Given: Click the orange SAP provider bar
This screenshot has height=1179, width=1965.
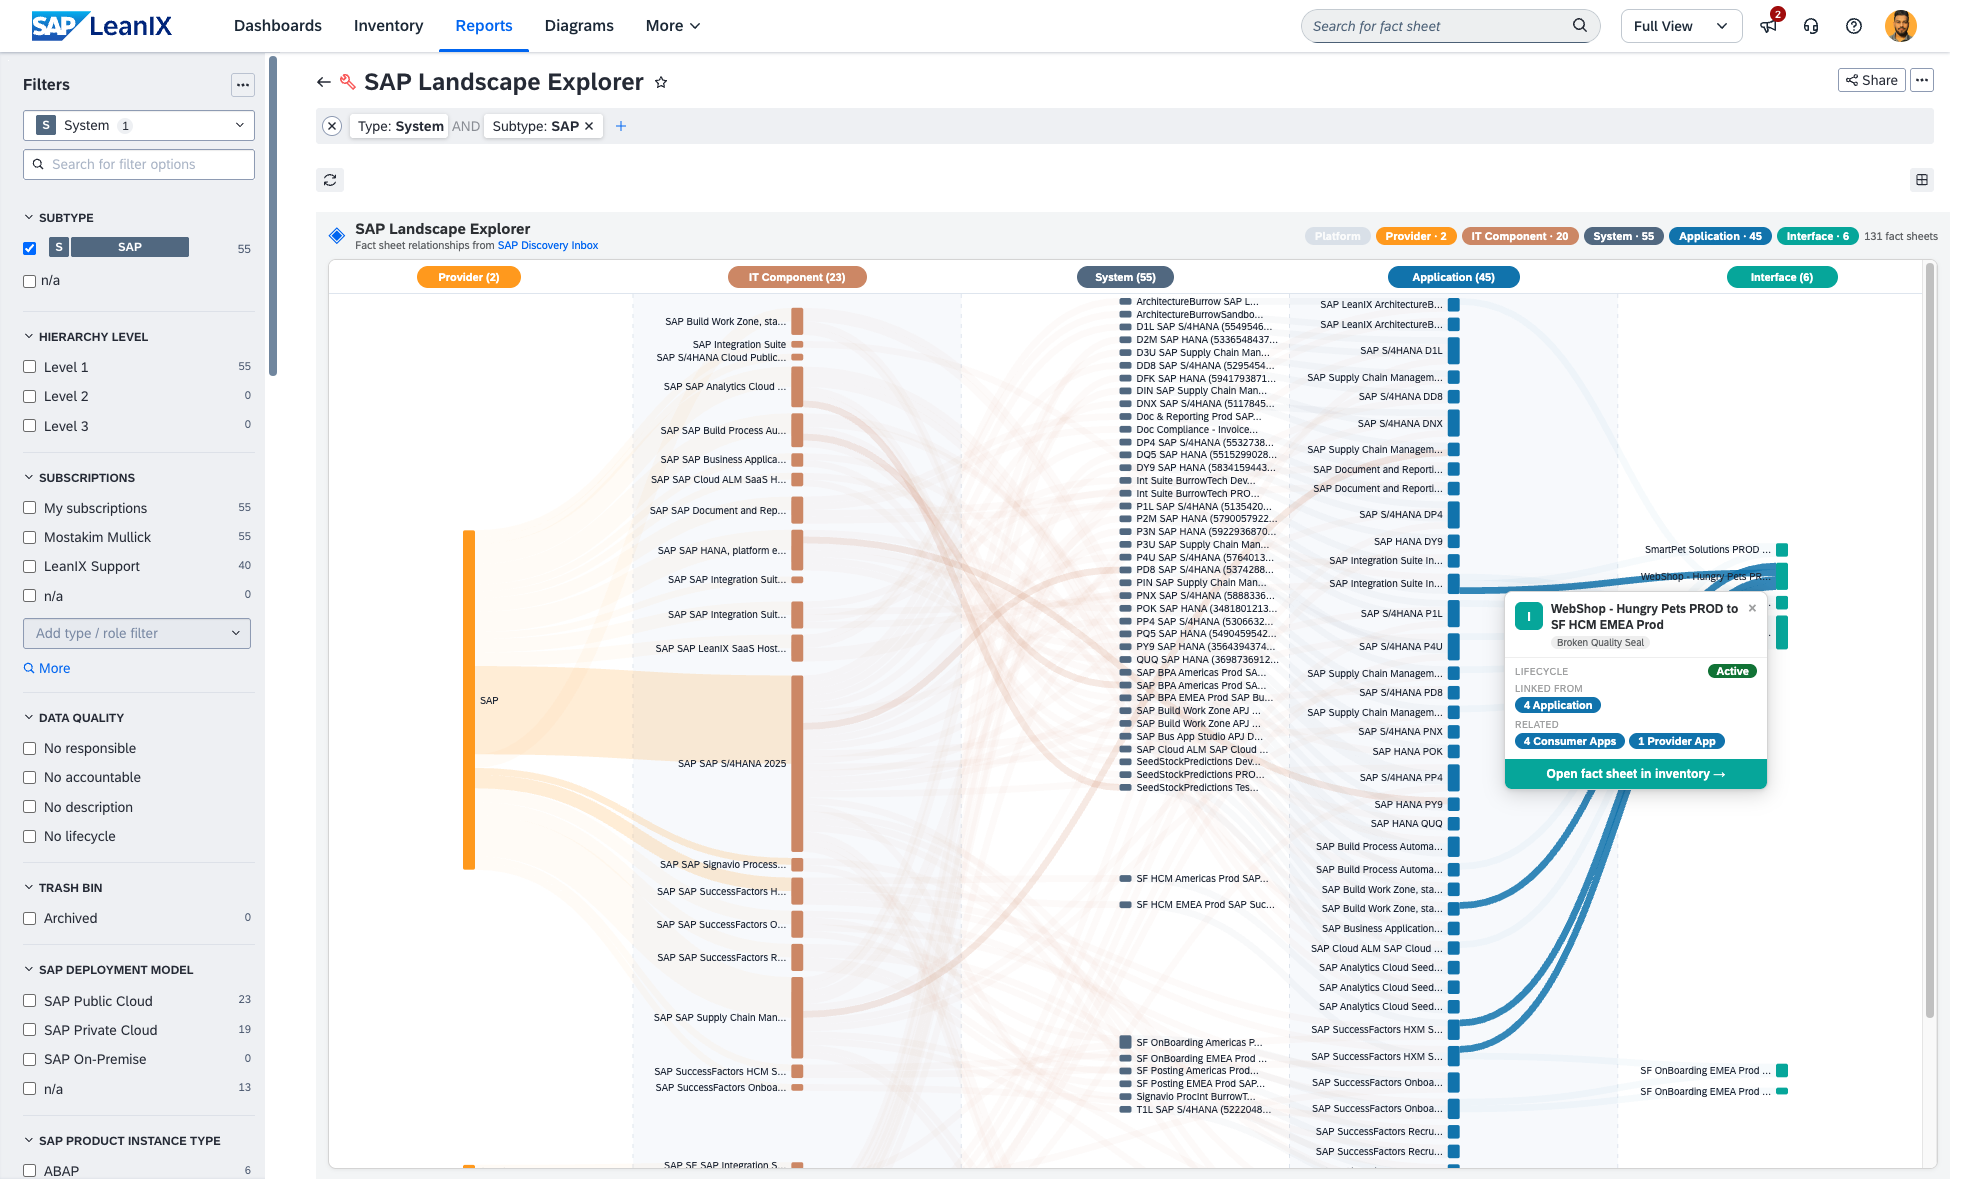Looking at the screenshot, I should click(469, 700).
